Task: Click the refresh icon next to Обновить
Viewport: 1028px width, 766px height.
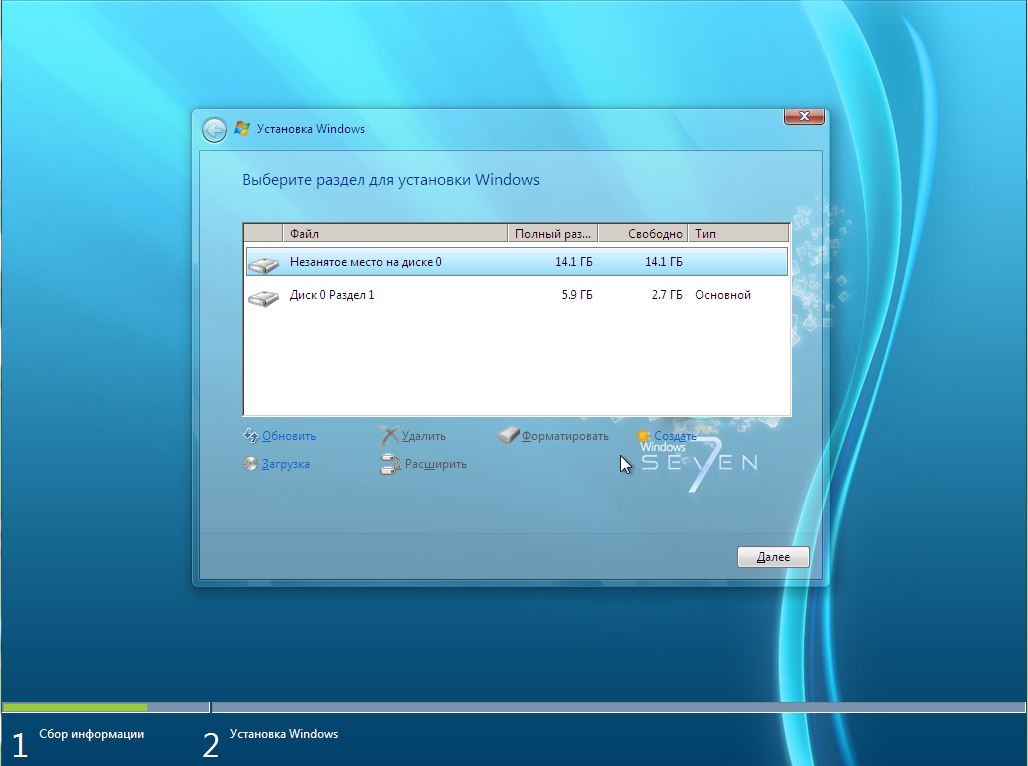Action: click(x=250, y=435)
